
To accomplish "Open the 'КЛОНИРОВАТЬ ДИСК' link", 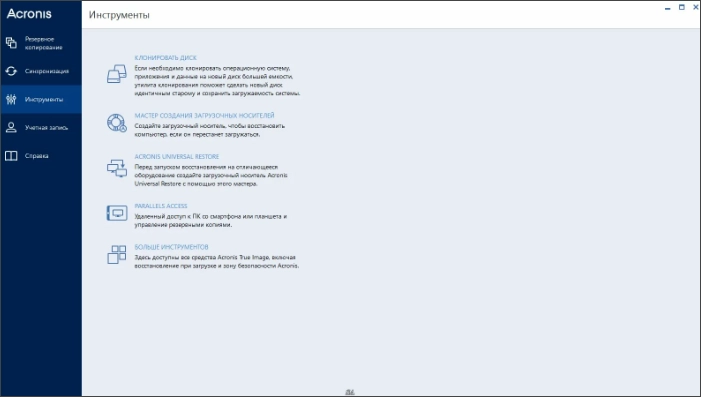I will pyautogui.click(x=165, y=58).
